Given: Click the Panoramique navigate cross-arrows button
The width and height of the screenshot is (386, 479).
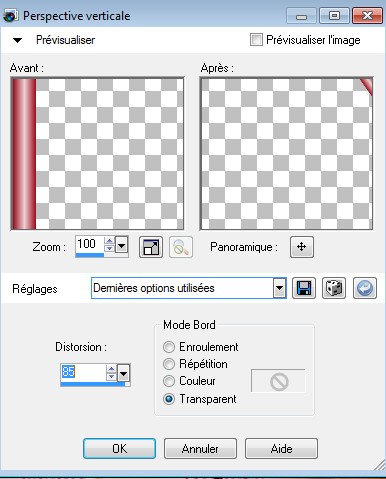Looking at the screenshot, I should 302,247.
